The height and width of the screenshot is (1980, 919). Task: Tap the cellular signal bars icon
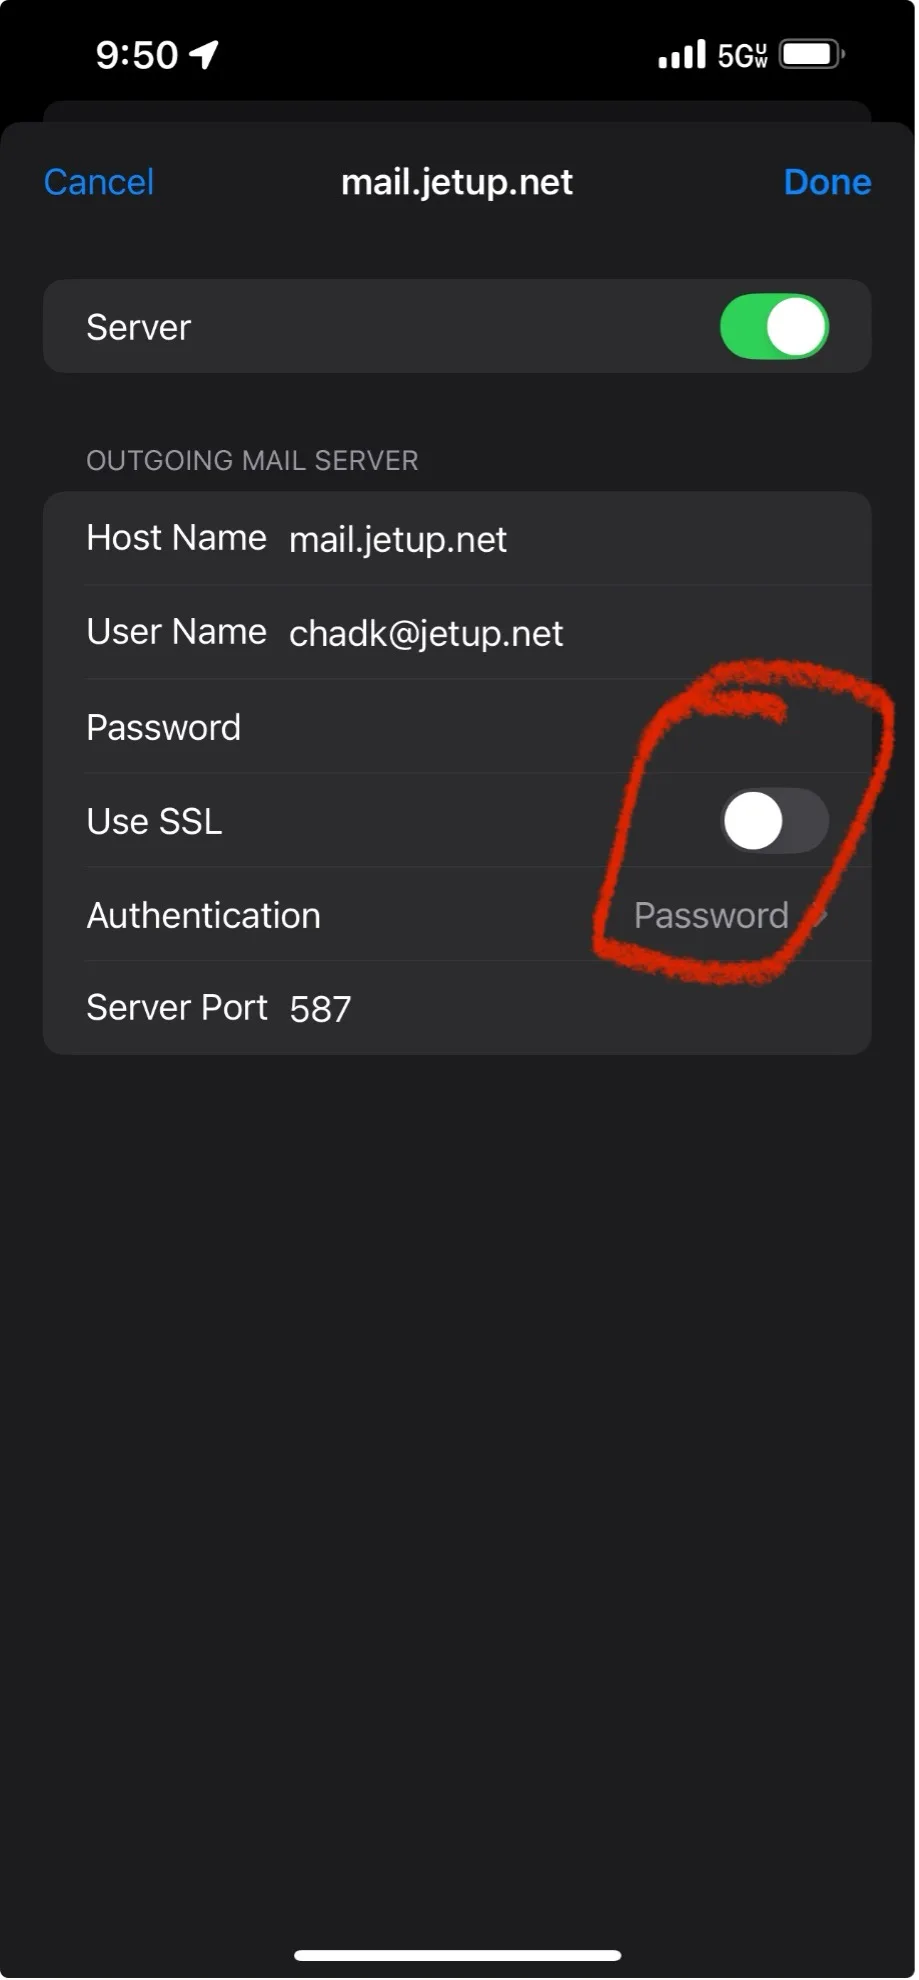click(x=682, y=55)
